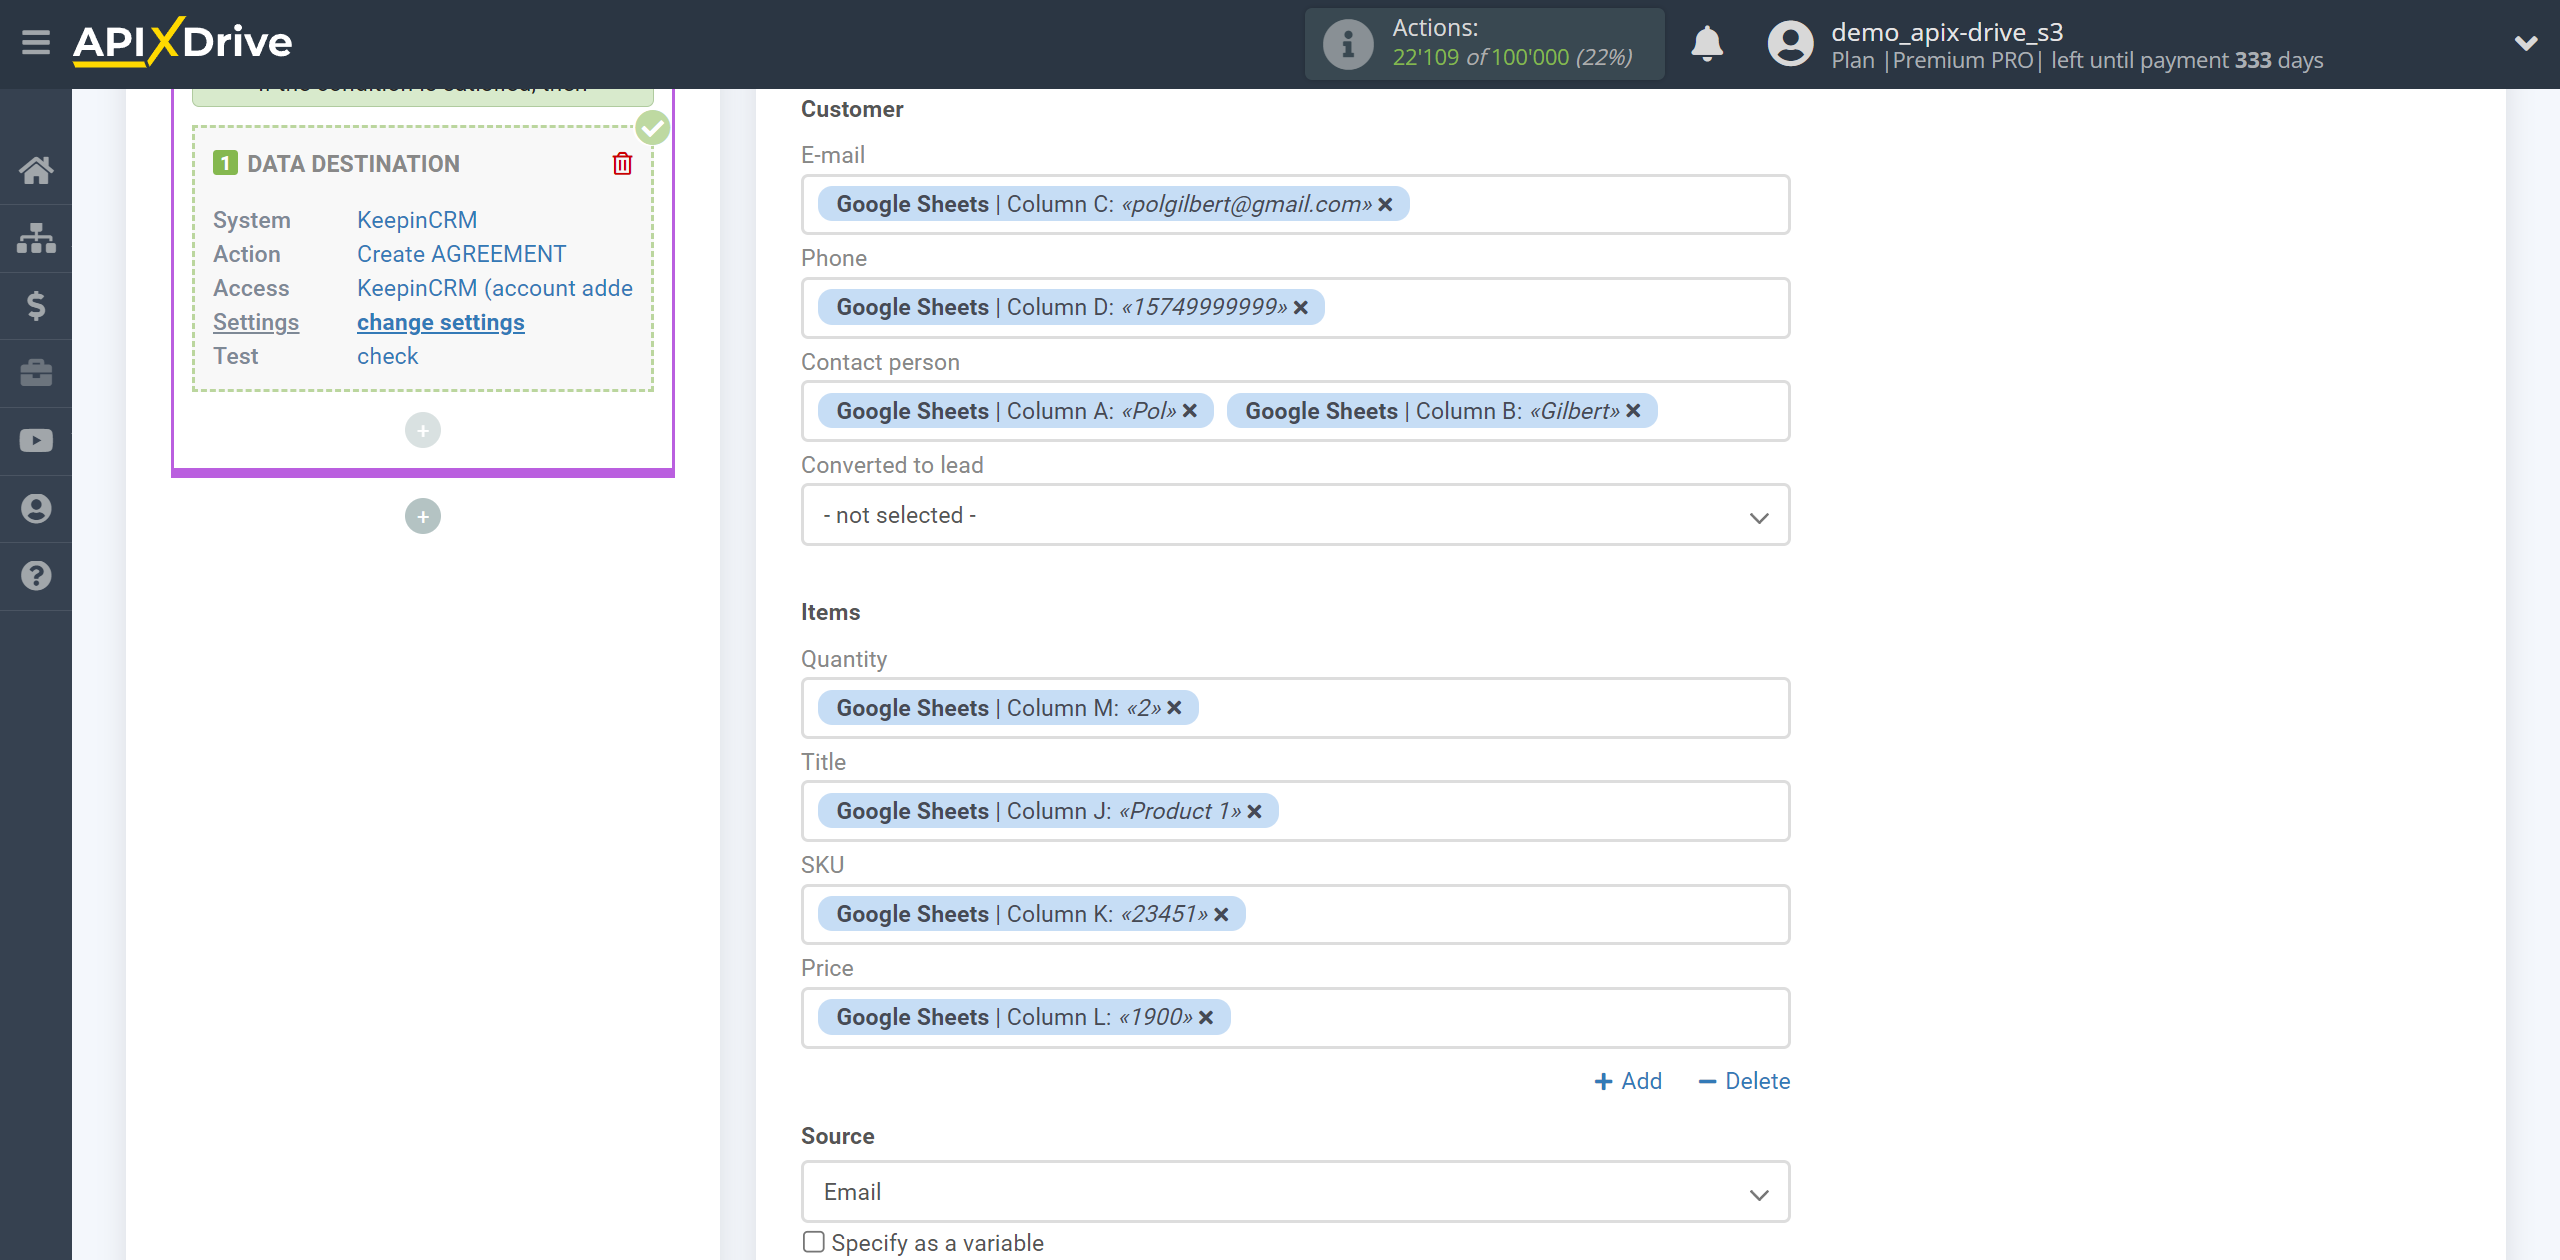Open the actions info icon

(x=1347, y=44)
